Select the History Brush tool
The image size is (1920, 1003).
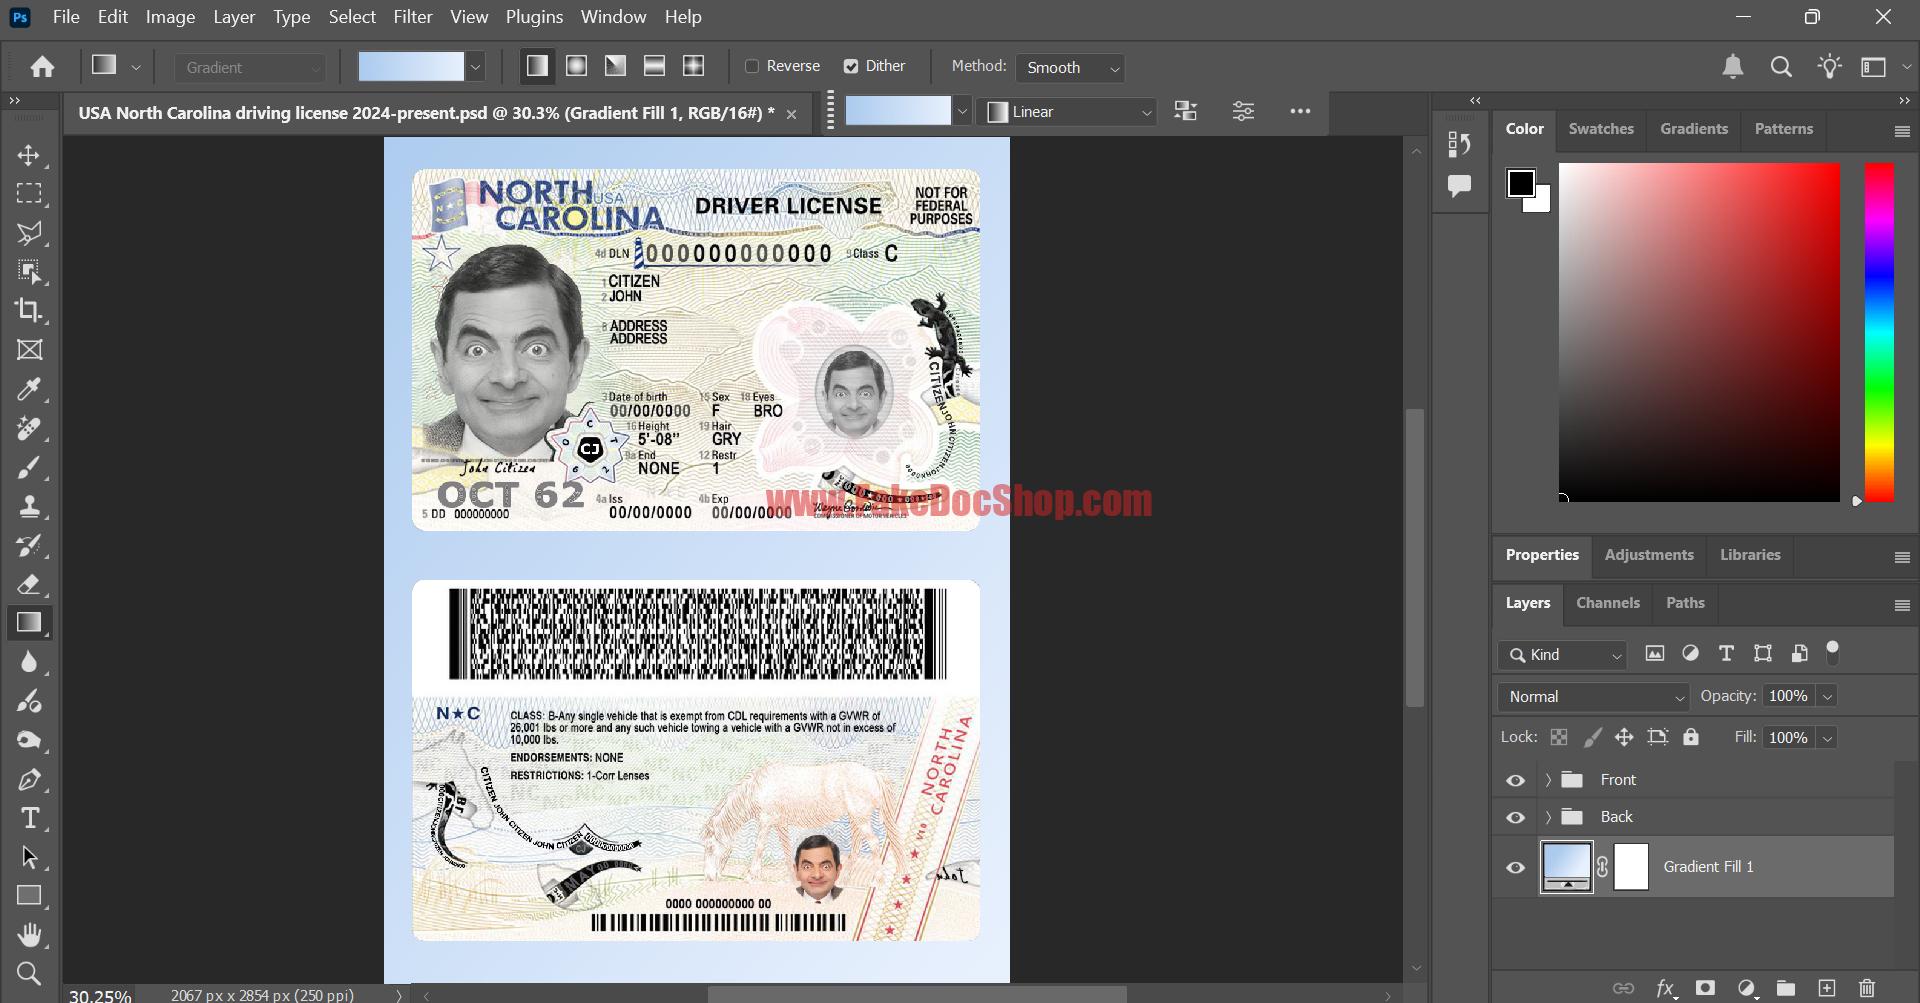click(x=29, y=545)
